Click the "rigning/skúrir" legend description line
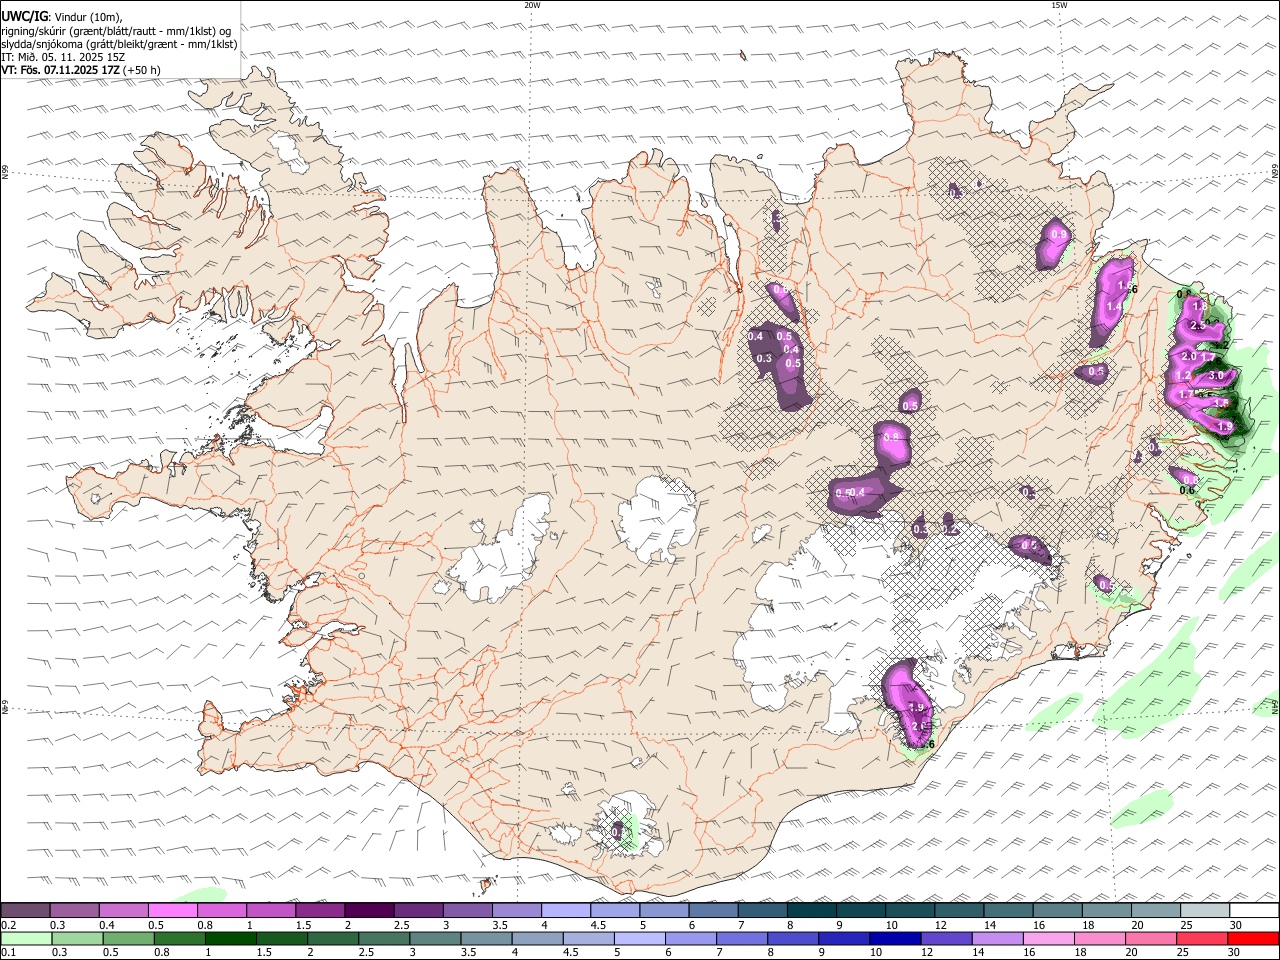Screen dimensions: 1280x960 click(x=116, y=31)
